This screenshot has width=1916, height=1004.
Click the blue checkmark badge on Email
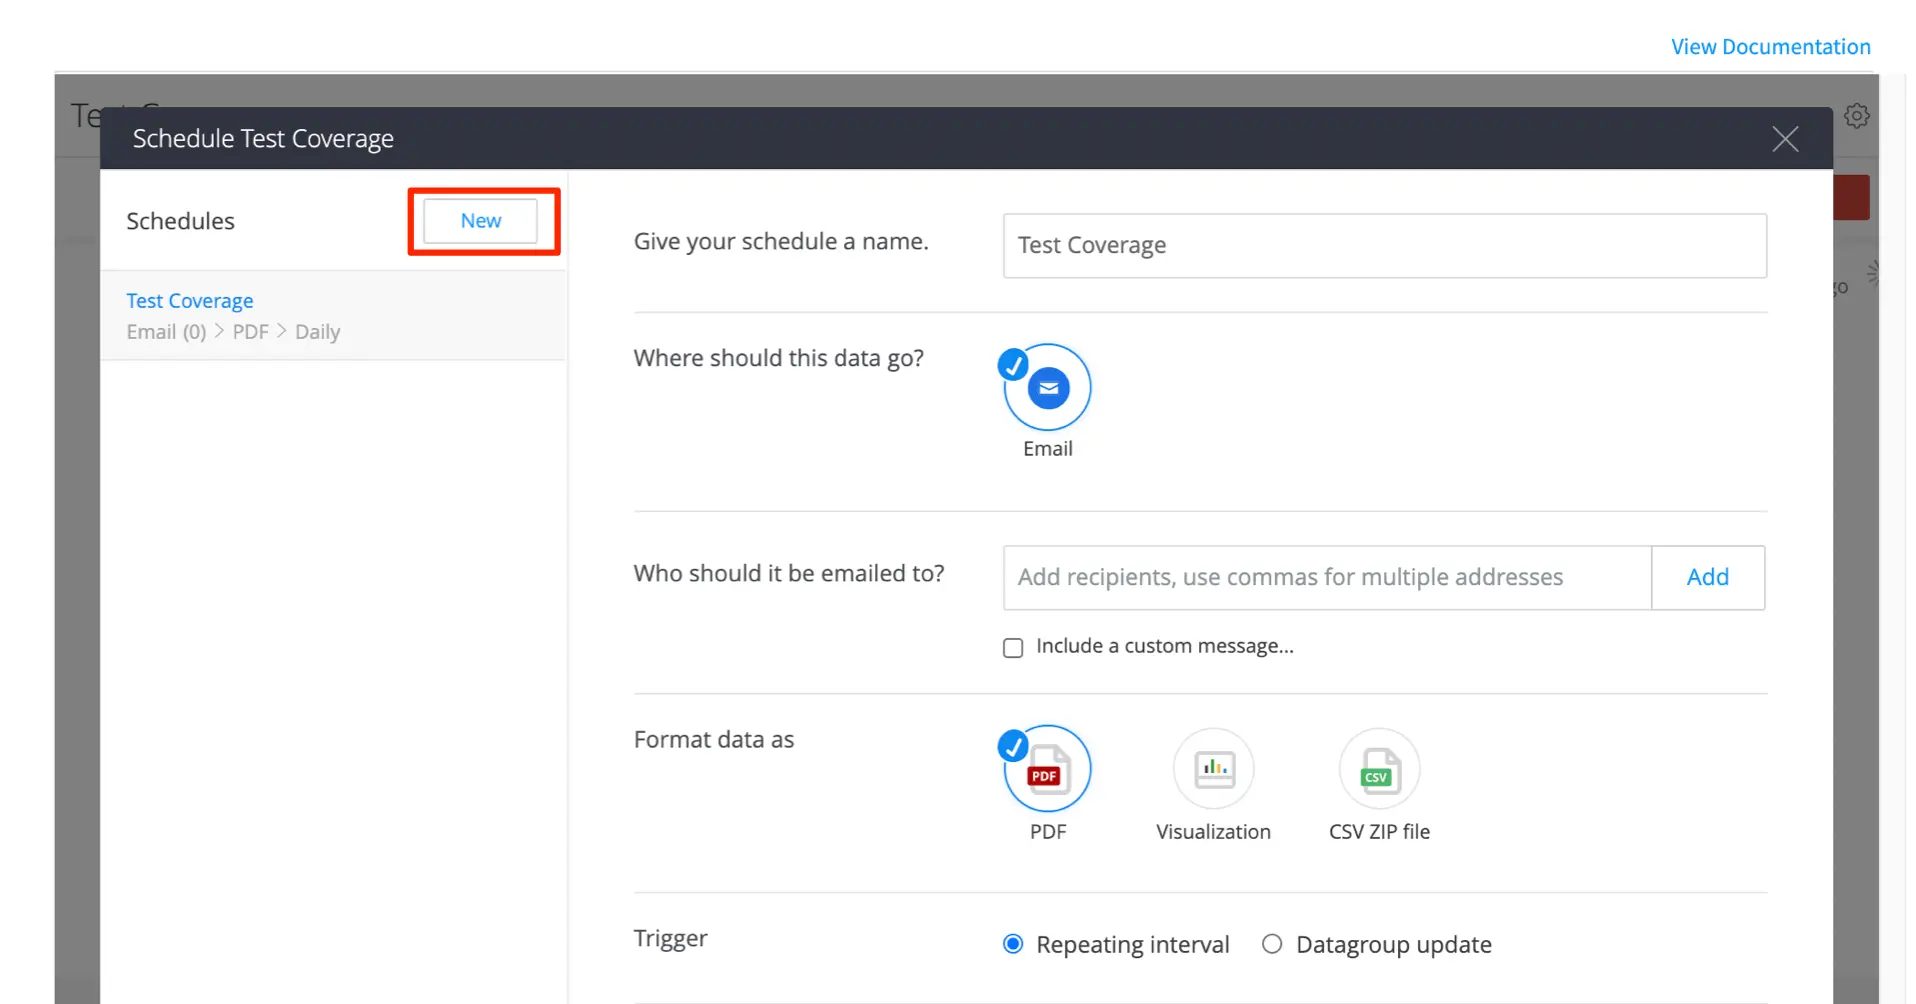coord(1013,365)
